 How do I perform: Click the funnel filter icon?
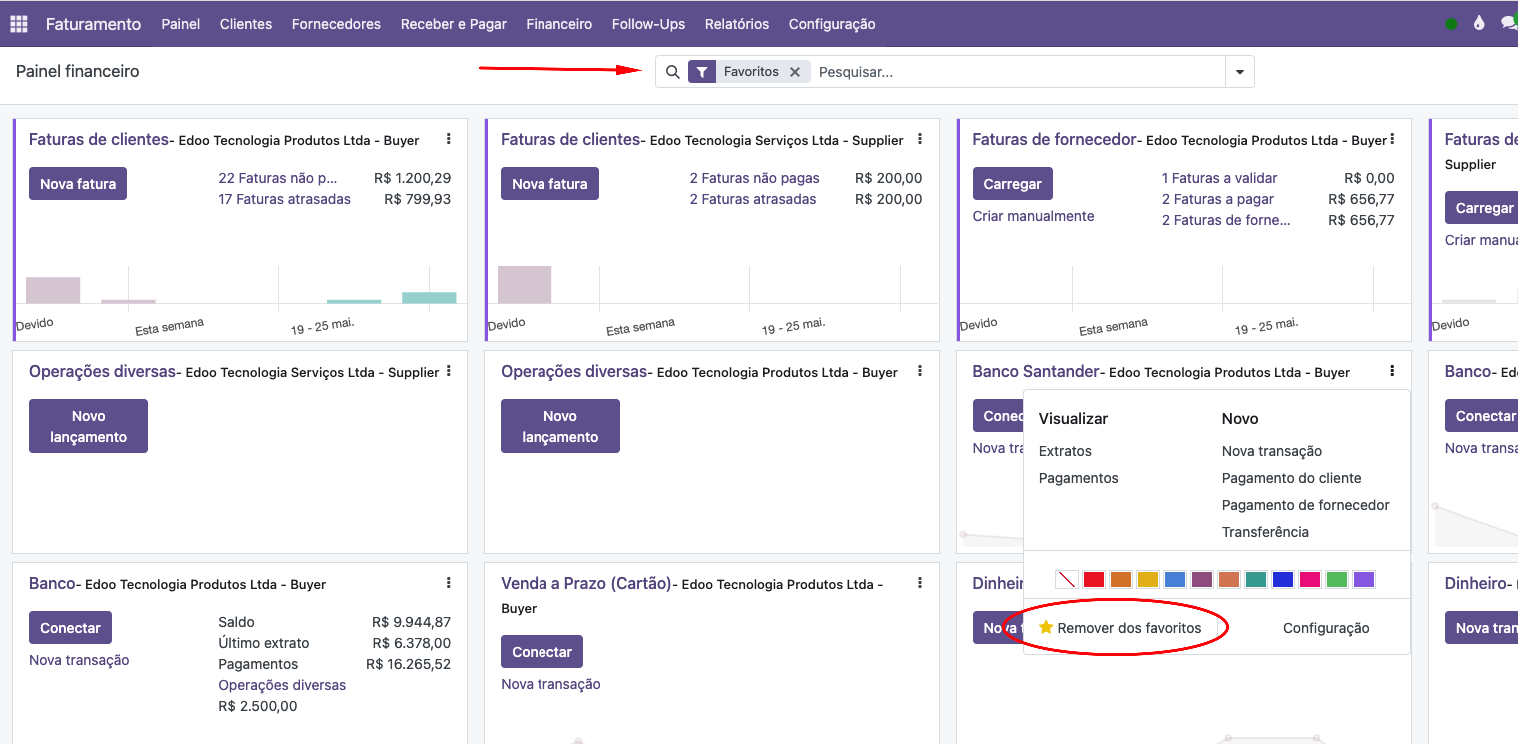click(702, 72)
